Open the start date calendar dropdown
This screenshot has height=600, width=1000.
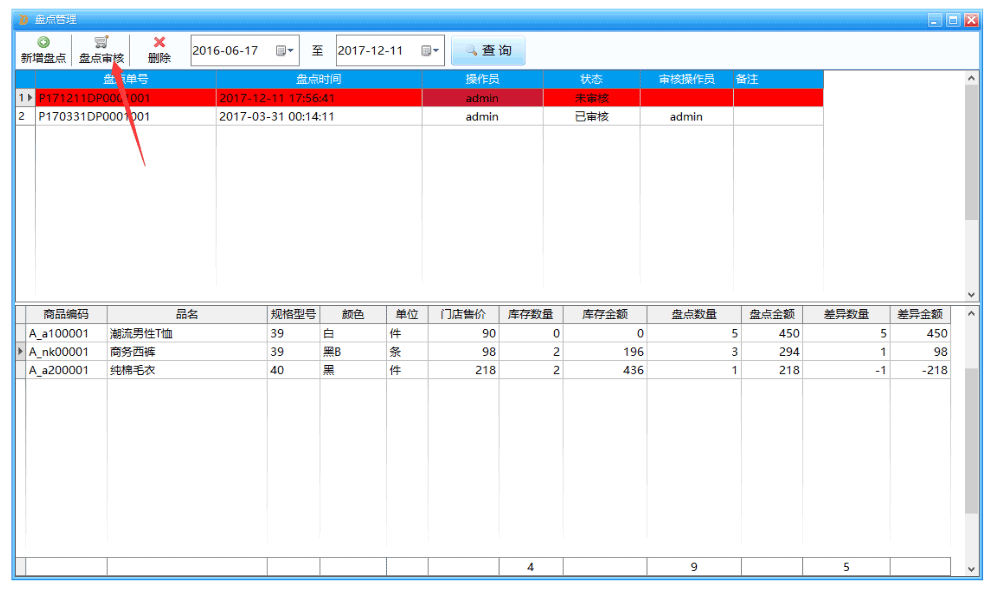pos(284,50)
